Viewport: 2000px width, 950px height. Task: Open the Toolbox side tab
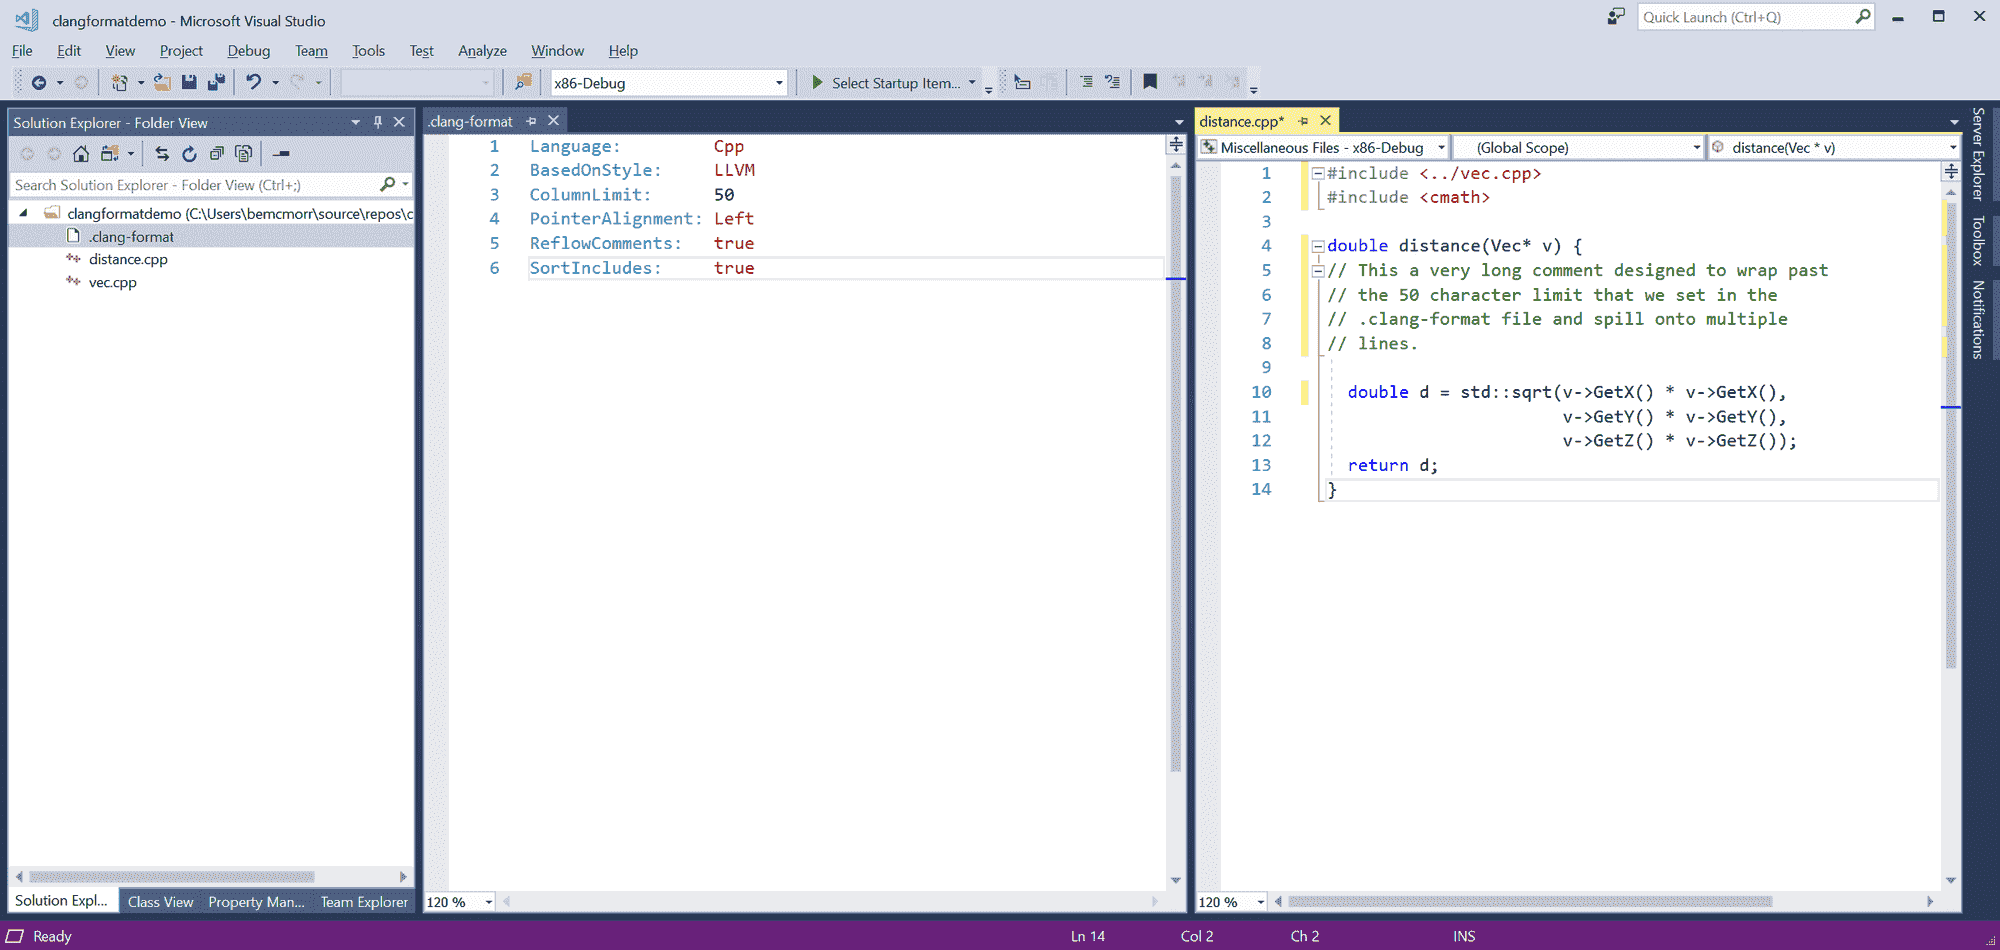pyautogui.click(x=1978, y=240)
